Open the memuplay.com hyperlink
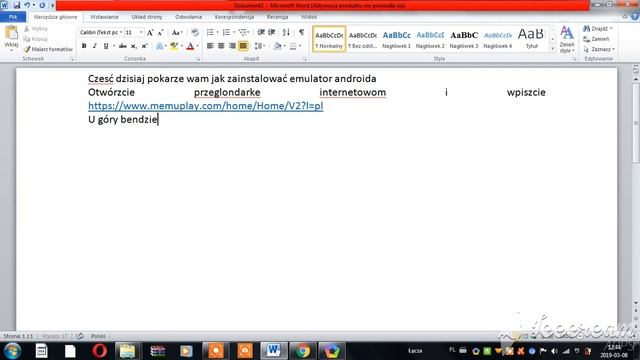The image size is (640, 360). (x=205, y=106)
